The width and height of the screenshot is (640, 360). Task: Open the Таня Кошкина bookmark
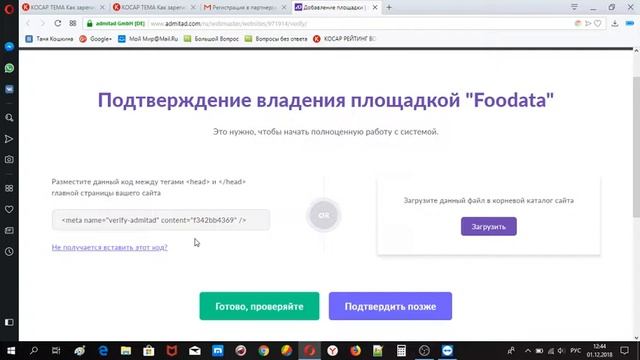[49, 39]
